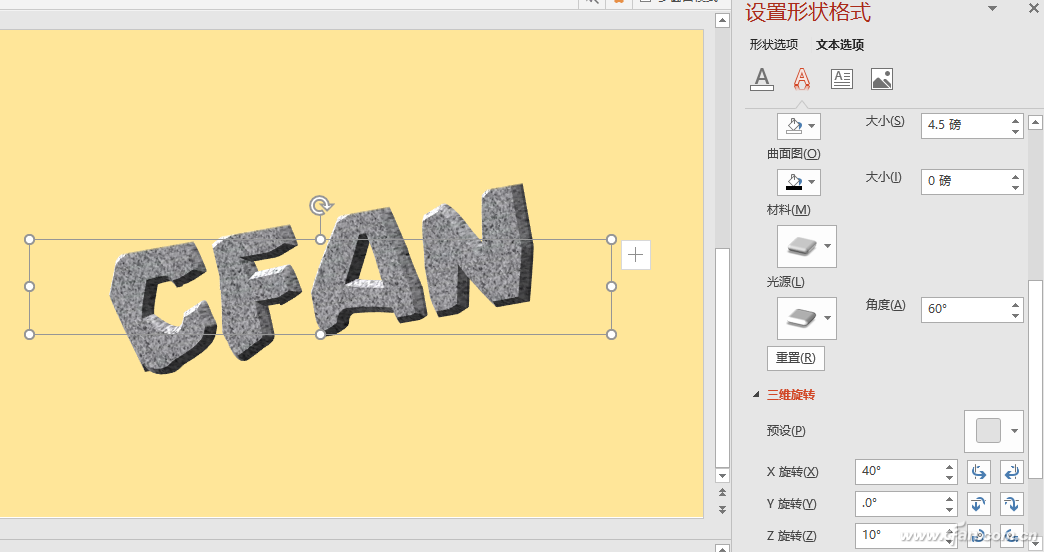Click the slide vertical scrollbar thumb
1044x552 pixels.
722,358
